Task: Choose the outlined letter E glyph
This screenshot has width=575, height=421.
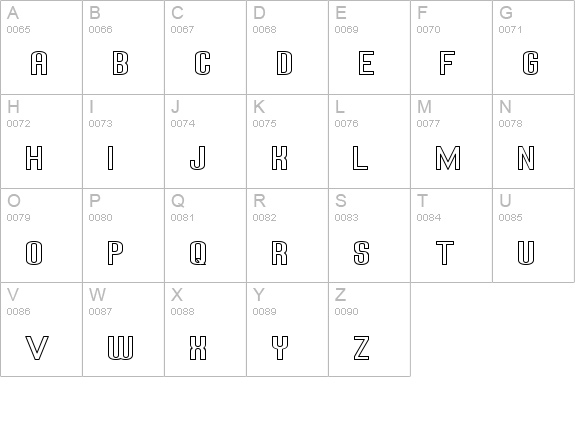Action: click(366, 63)
